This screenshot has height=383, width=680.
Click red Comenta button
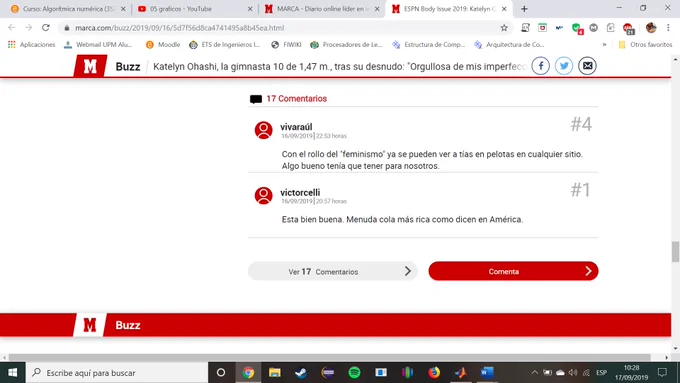point(513,271)
